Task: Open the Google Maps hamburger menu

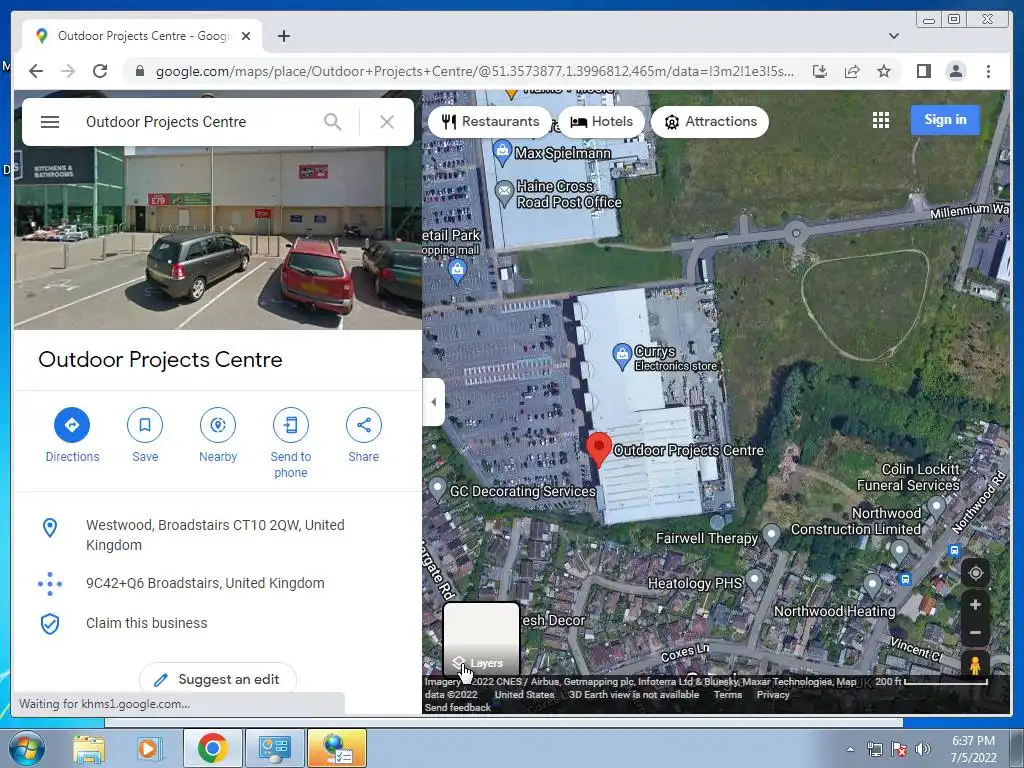Action: [50, 122]
